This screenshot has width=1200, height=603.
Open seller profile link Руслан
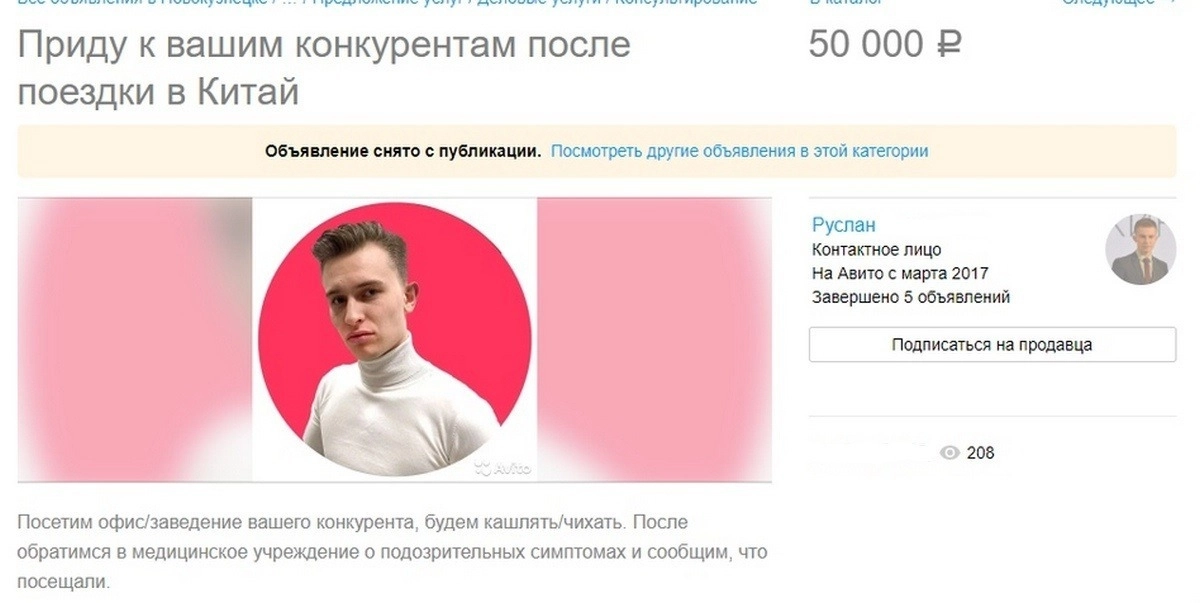[x=844, y=226]
